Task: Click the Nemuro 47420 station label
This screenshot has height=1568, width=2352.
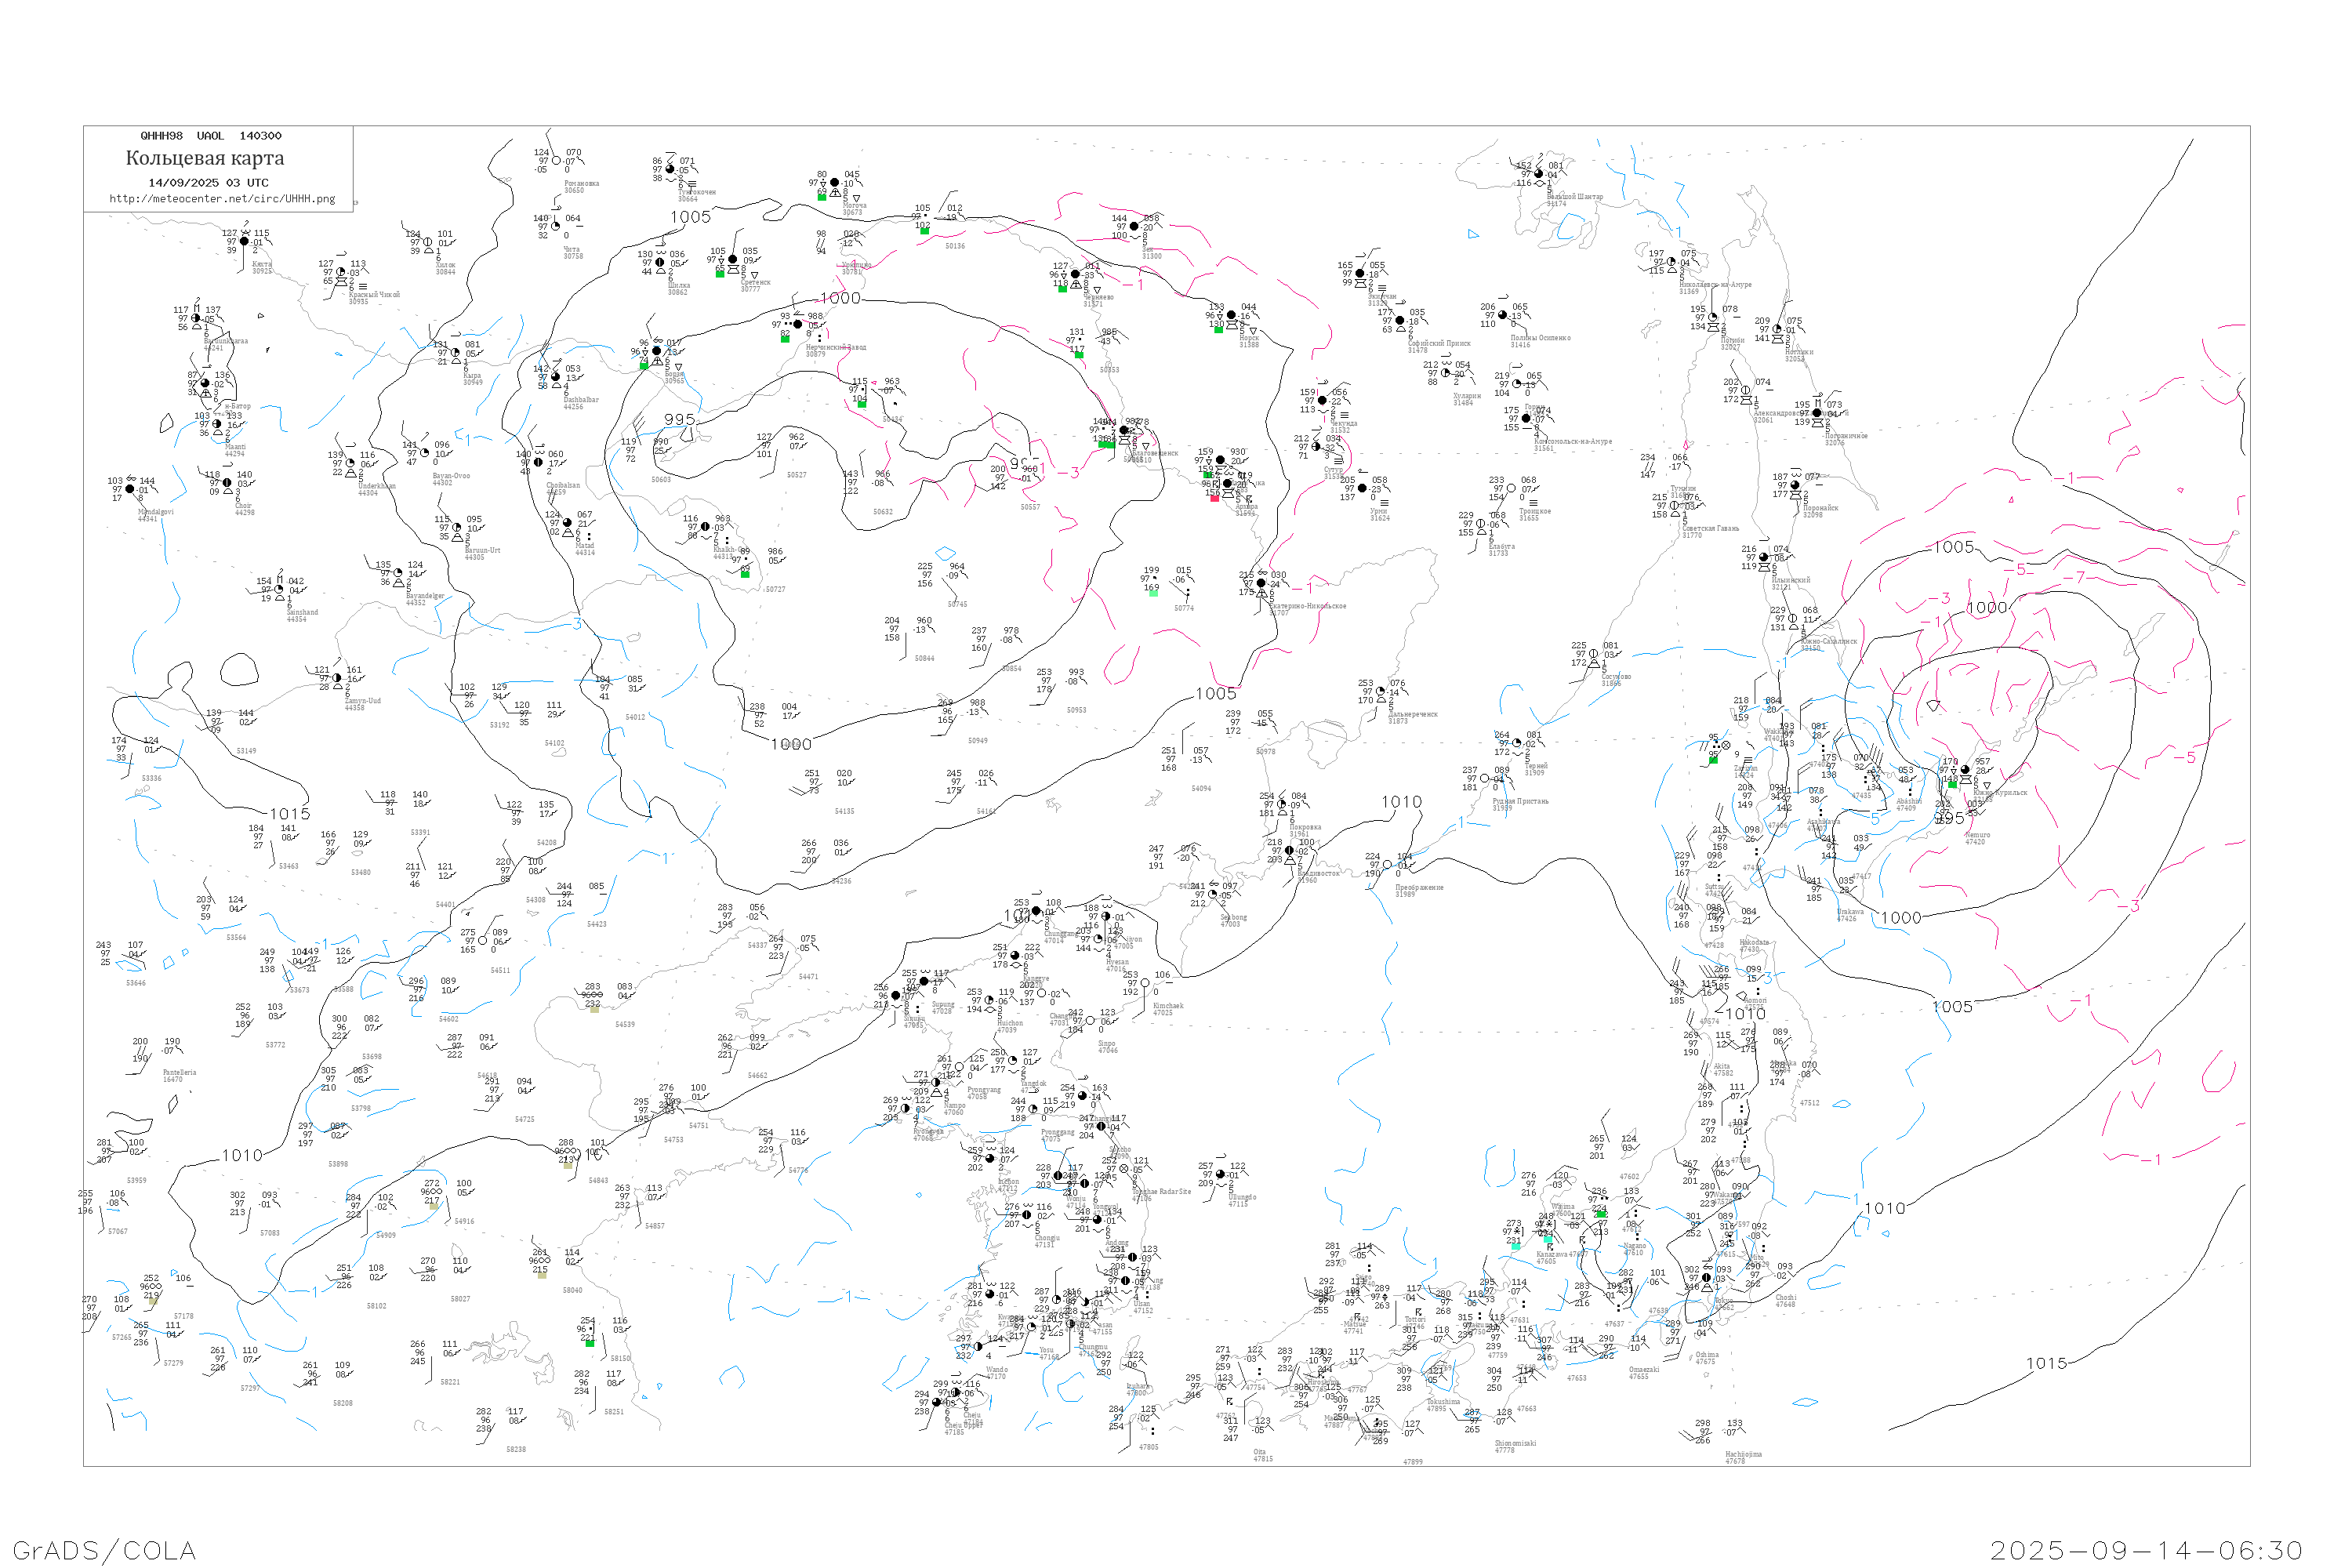Action: pyautogui.click(x=1976, y=838)
